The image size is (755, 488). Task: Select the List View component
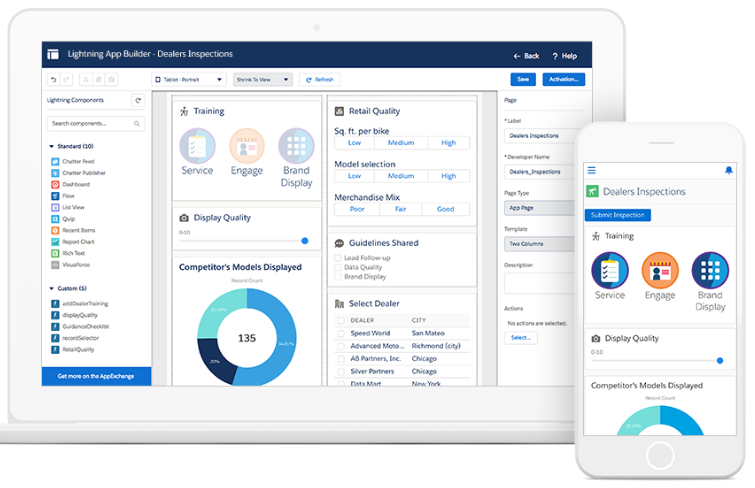[x=68, y=208]
